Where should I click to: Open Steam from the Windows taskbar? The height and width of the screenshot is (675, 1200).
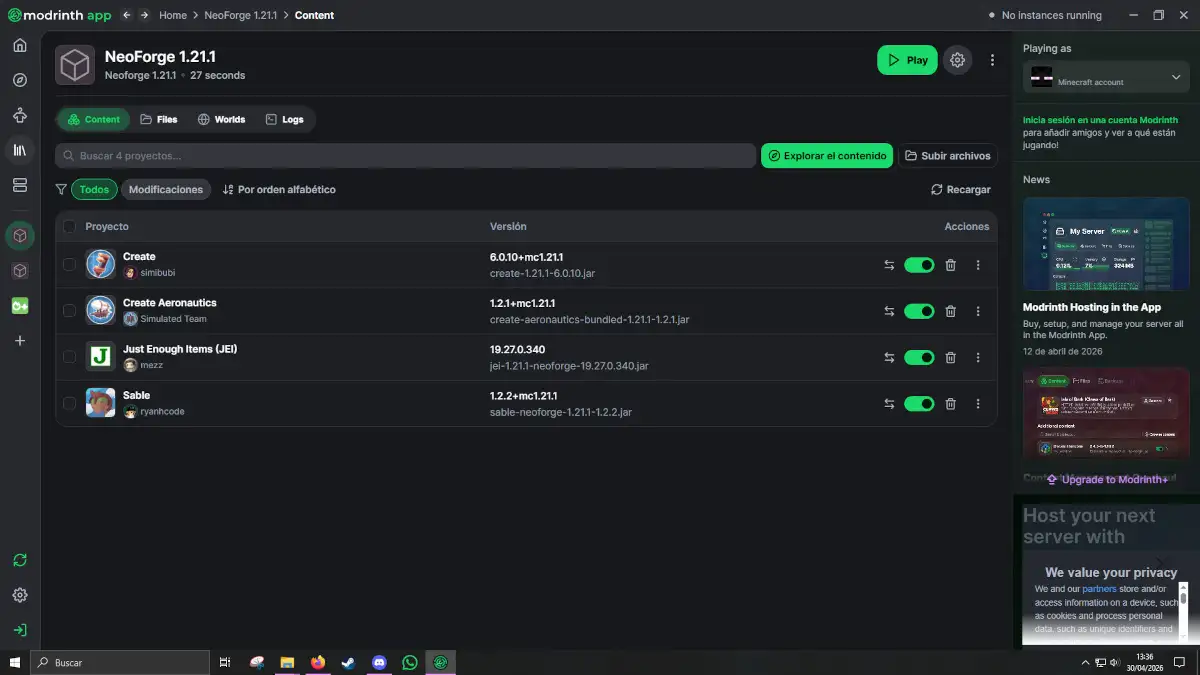[x=348, y=662]
